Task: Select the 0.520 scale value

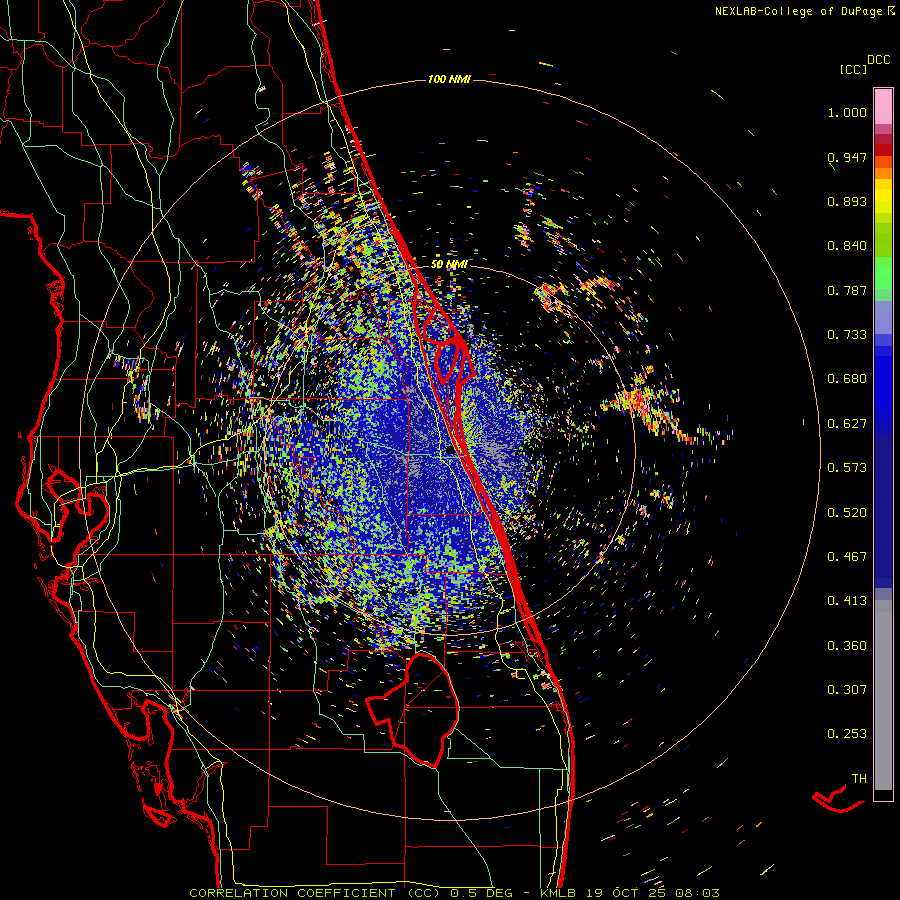Action: pos(847,513)
